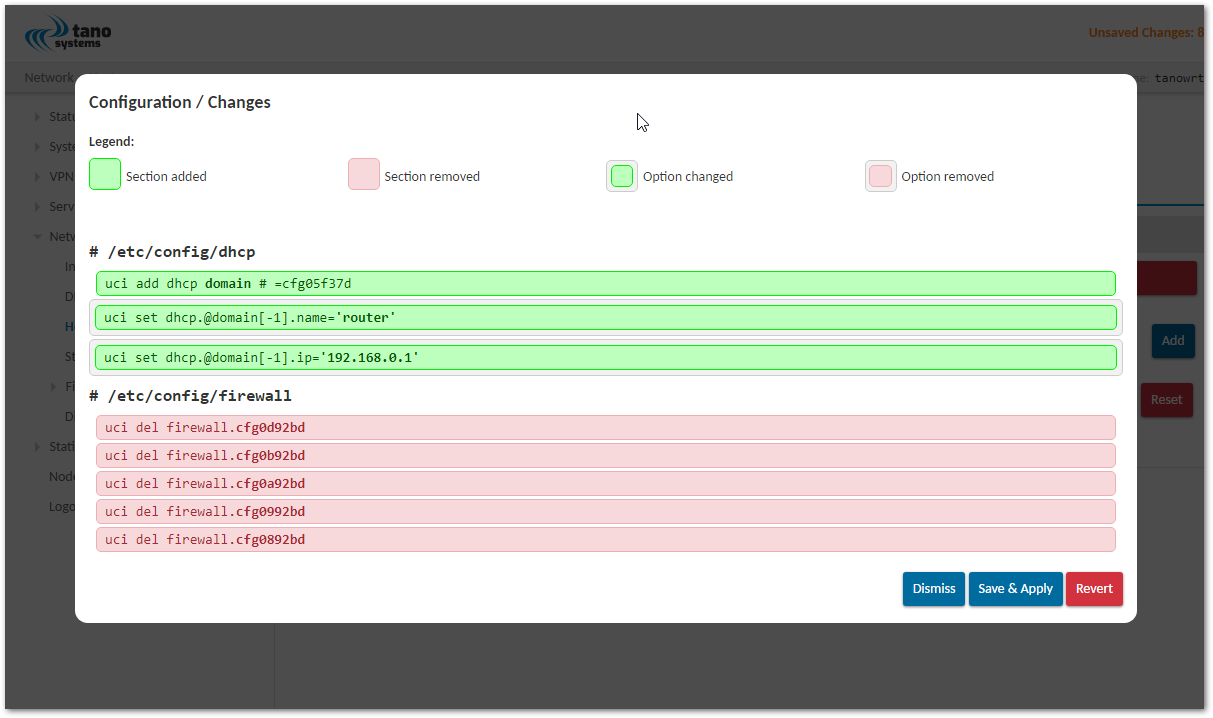The height and width of the screenshot is (718, 1213).
Task: Select line 'uci del firewall.cfg0d92bd'
Action: [x=606, y=427]
